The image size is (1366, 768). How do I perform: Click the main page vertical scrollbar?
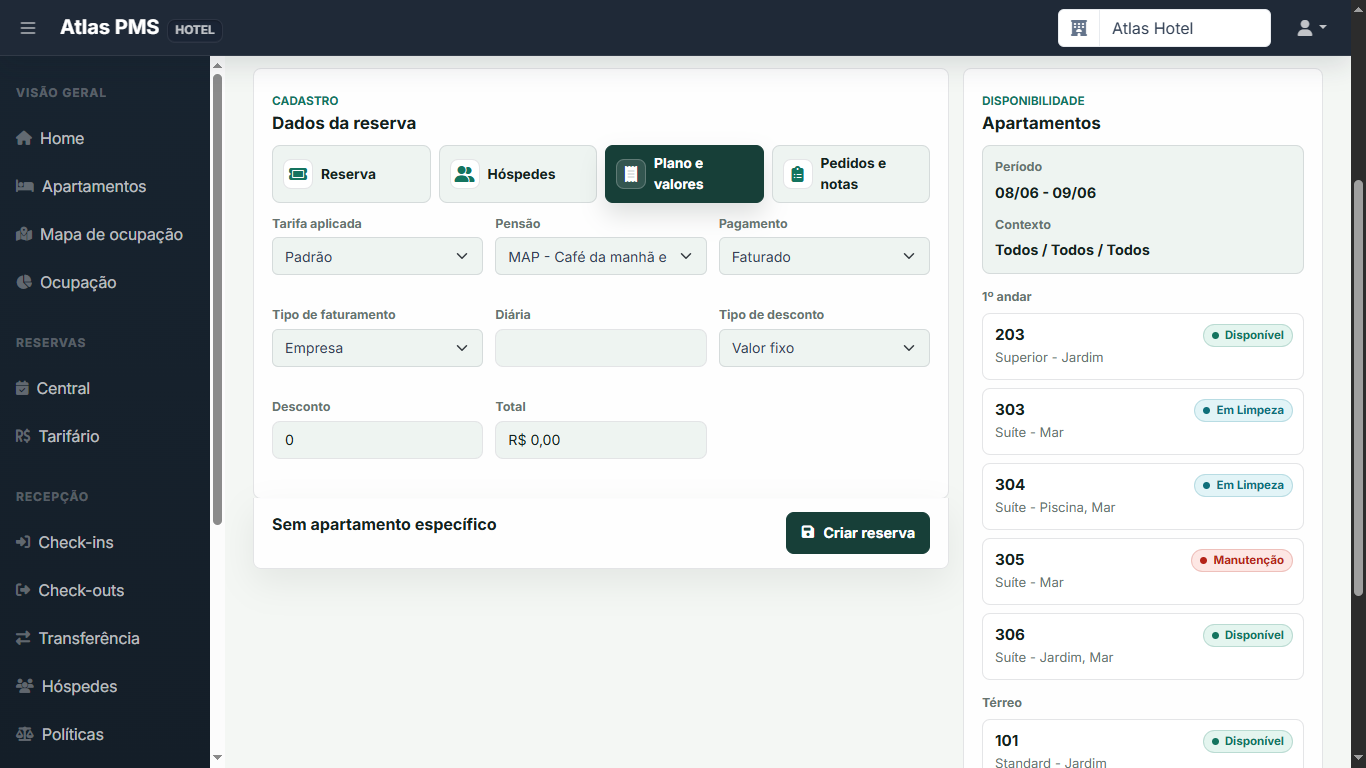pyautogui.click(x=1358, y=388)
